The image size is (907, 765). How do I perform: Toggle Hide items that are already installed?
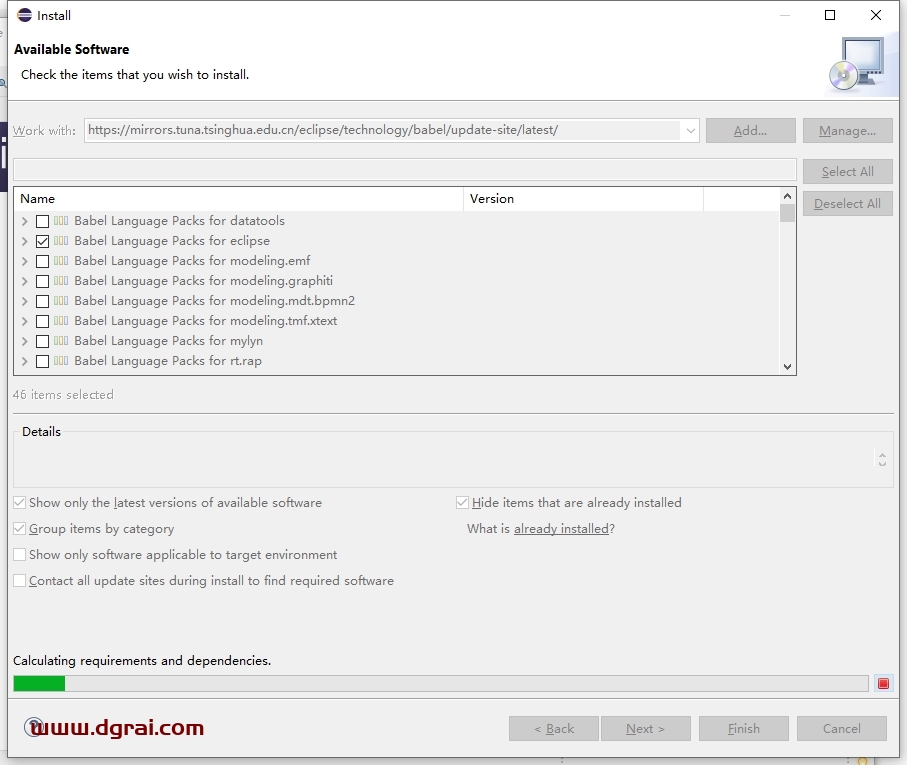462,502
